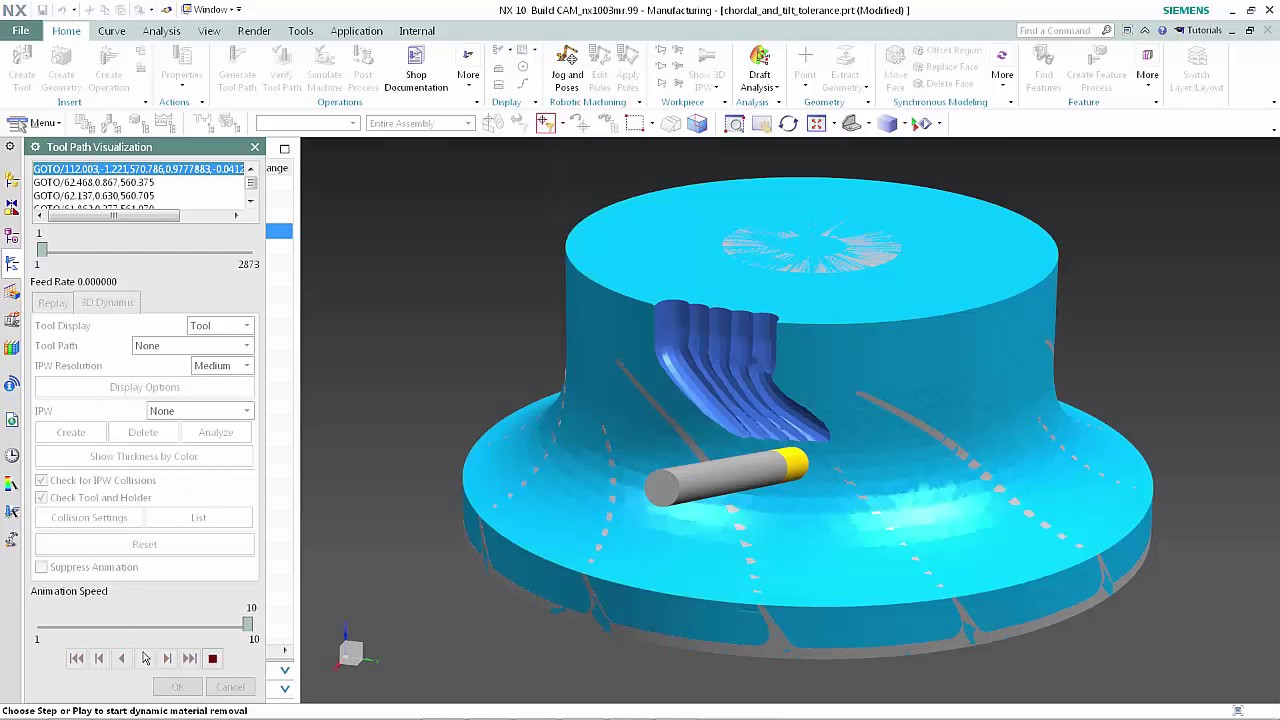Click the Zoom view icon in top toolbar
Screen dimensions: 1280x720
[x=735, y=124]
